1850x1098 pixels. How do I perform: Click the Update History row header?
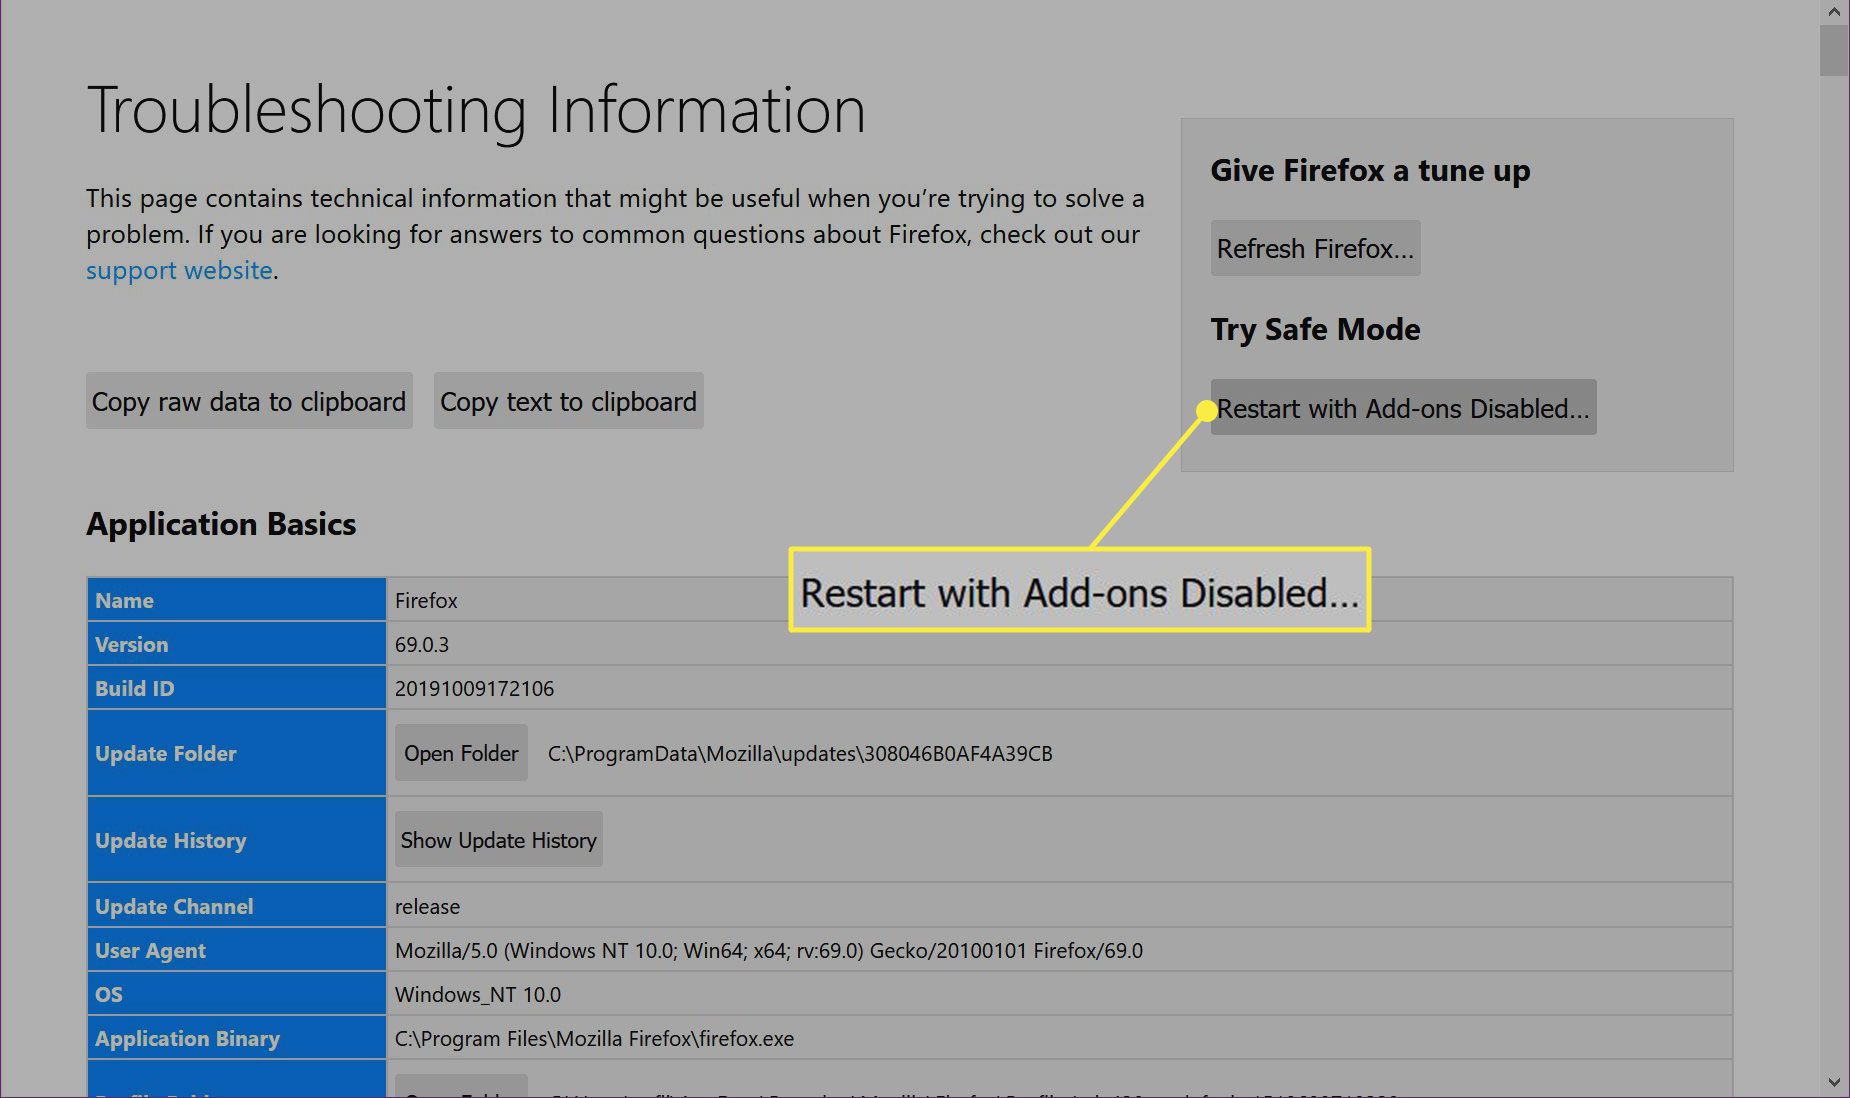pos(237,840)
